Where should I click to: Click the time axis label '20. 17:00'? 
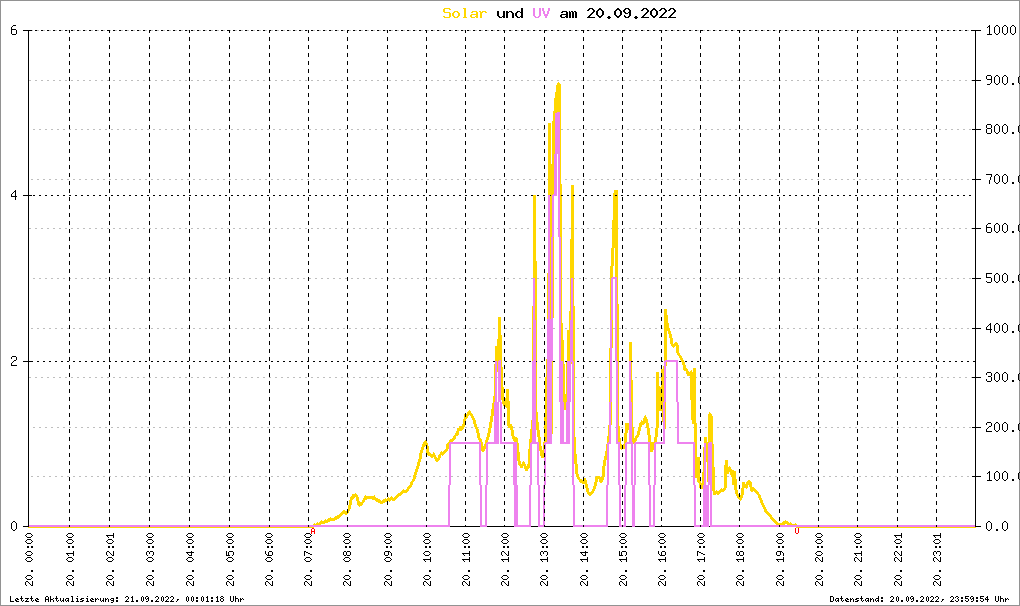701,560
